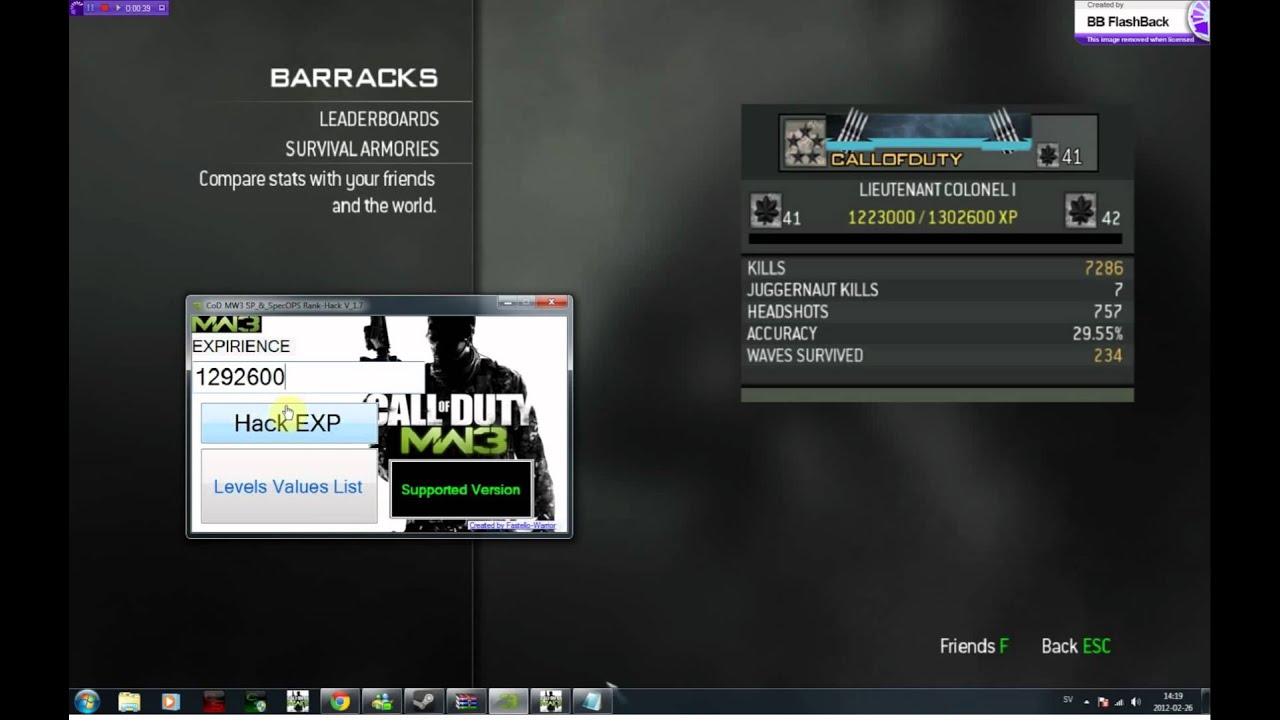Viewport: 1280px width, 720px height.
Task: Click the network signal tray icon
Action: click(1119, 702)
